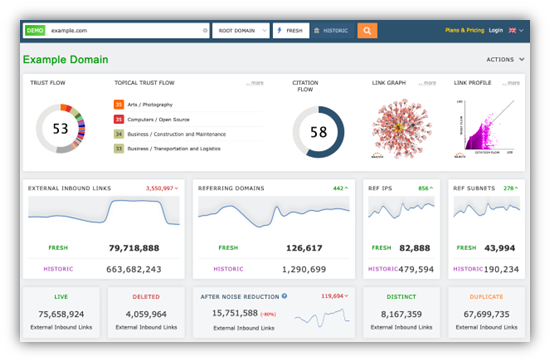Click fresh external links value 79,718,888

[x=134, y=248]
